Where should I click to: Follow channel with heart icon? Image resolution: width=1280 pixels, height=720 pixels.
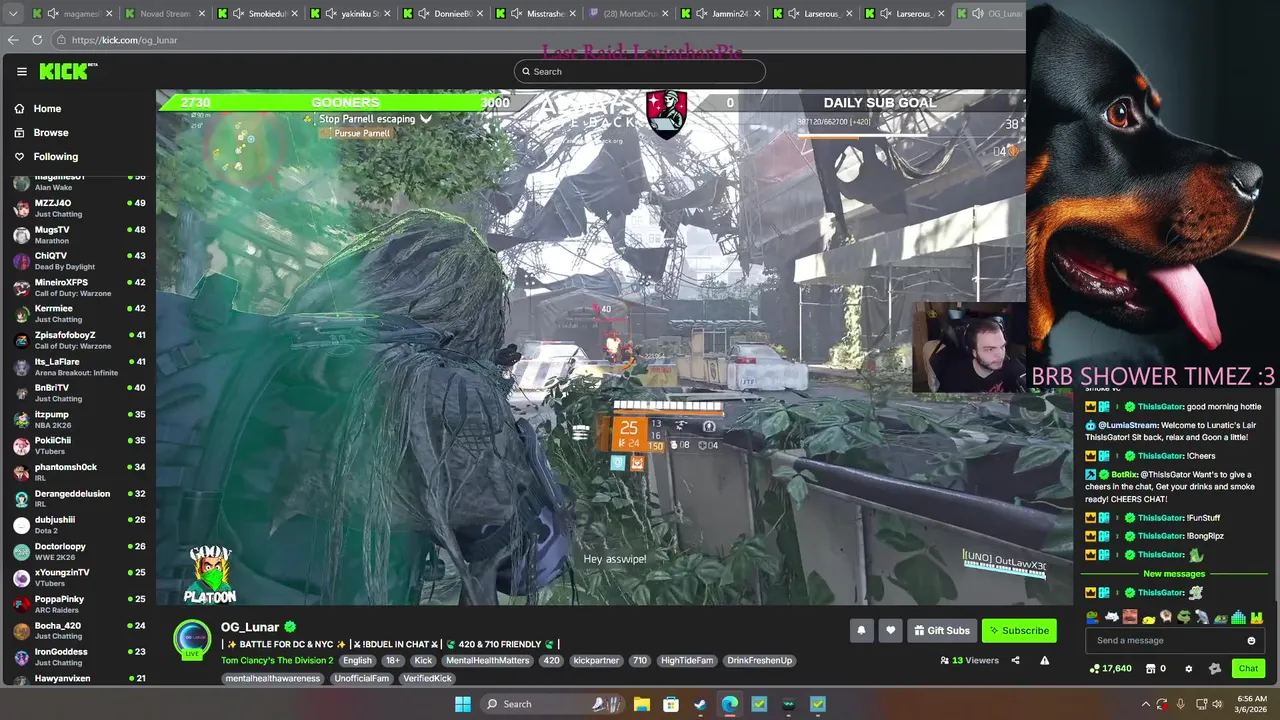pos(890,630)
